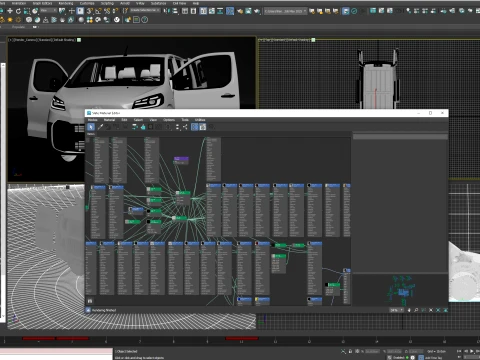480x360 pixels.
Task: Click the Zoom tool in Slate navigation bar
Action: coord(416,310)
